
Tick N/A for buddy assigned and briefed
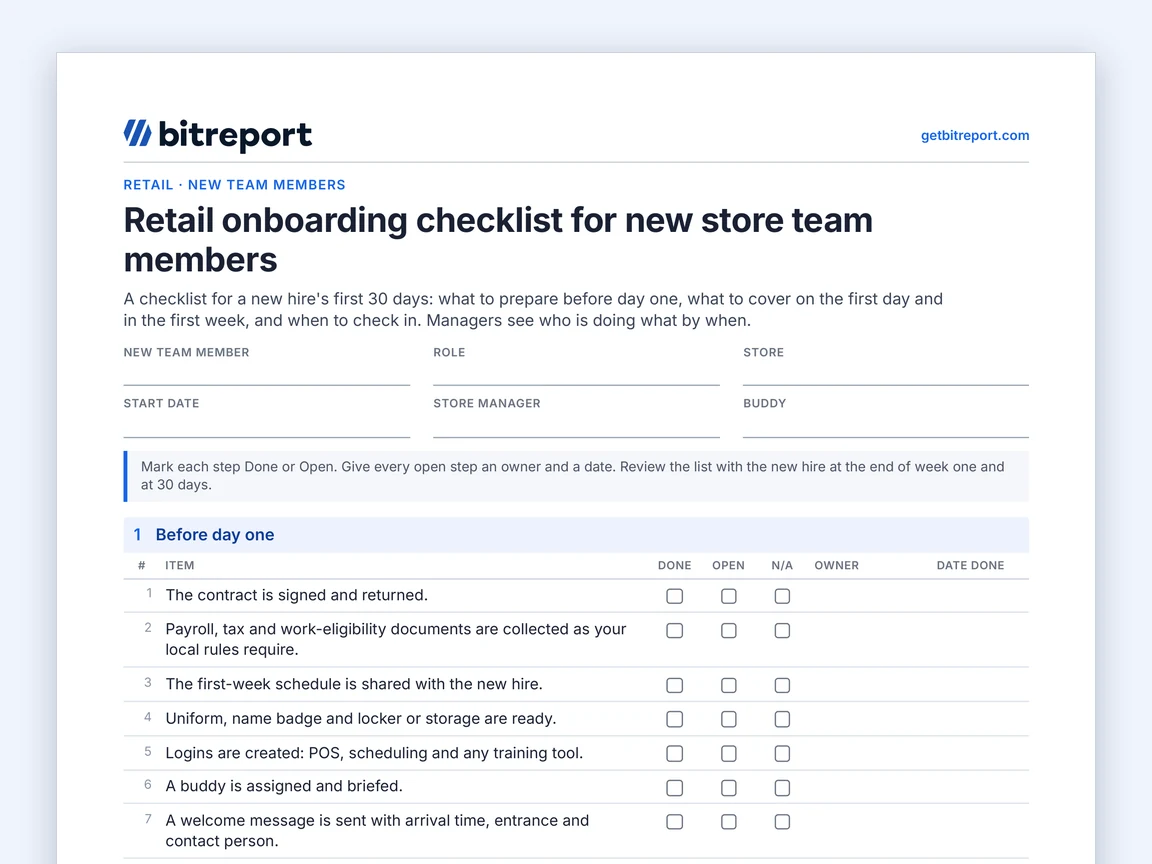pos(782,788)
